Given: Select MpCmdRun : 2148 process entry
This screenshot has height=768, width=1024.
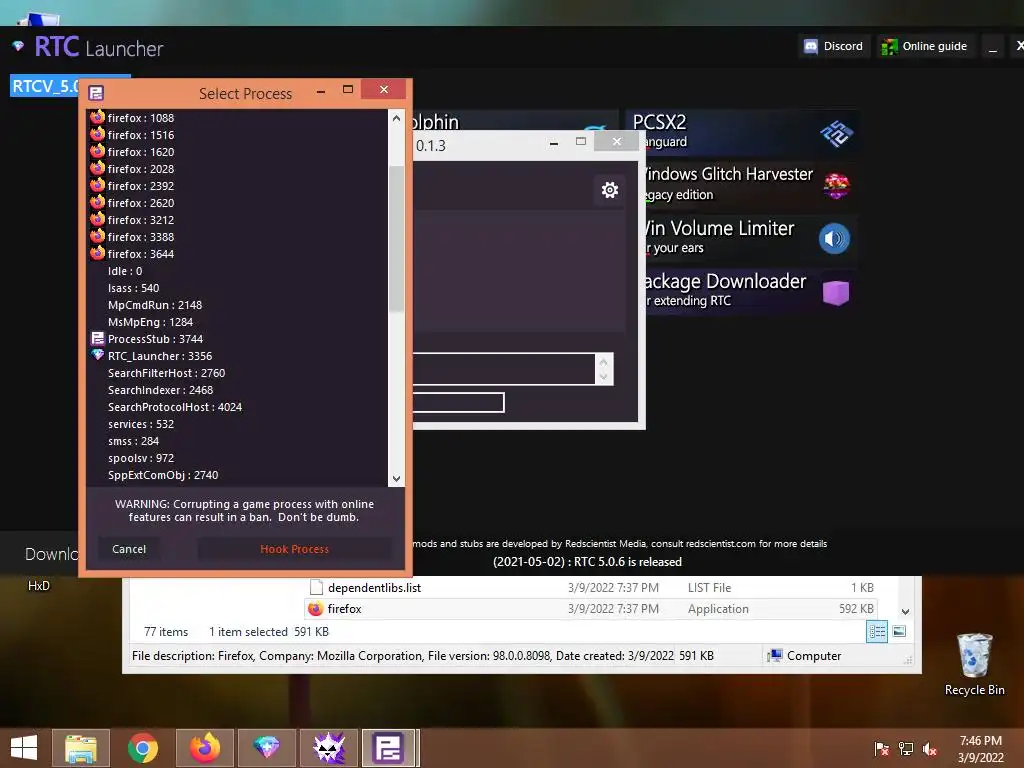Looking at the screenshot, I should click(x=238, y=305).
